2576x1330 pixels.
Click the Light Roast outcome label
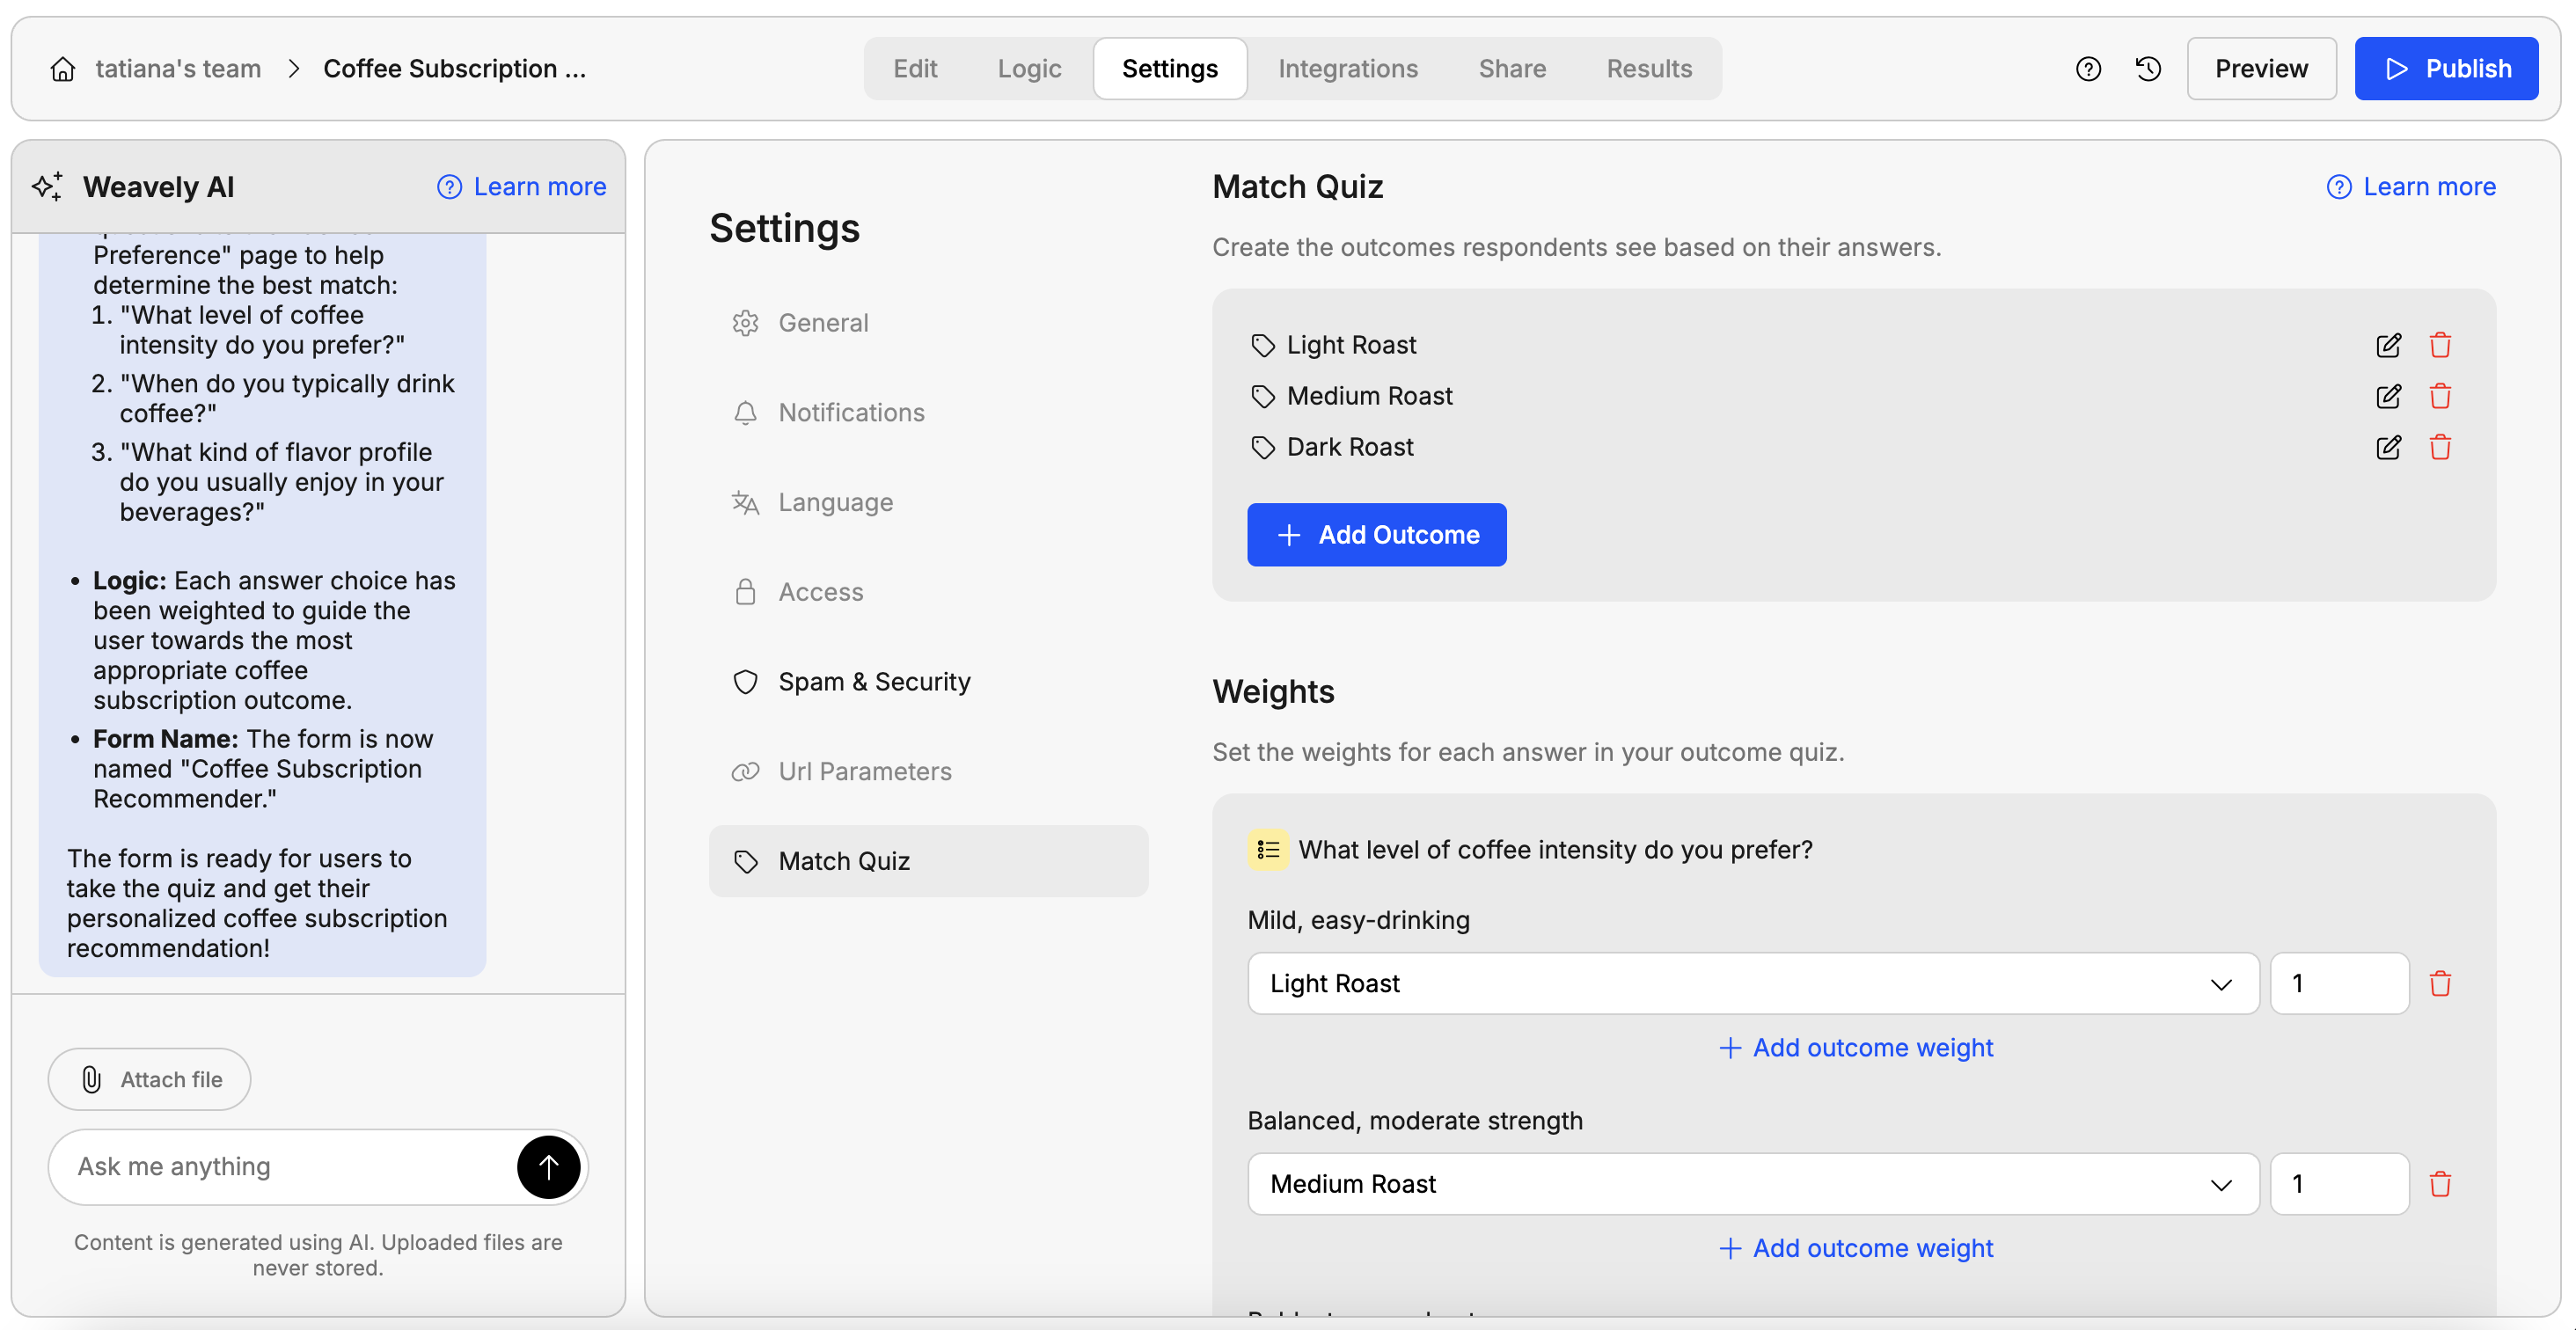(1351, 345)
